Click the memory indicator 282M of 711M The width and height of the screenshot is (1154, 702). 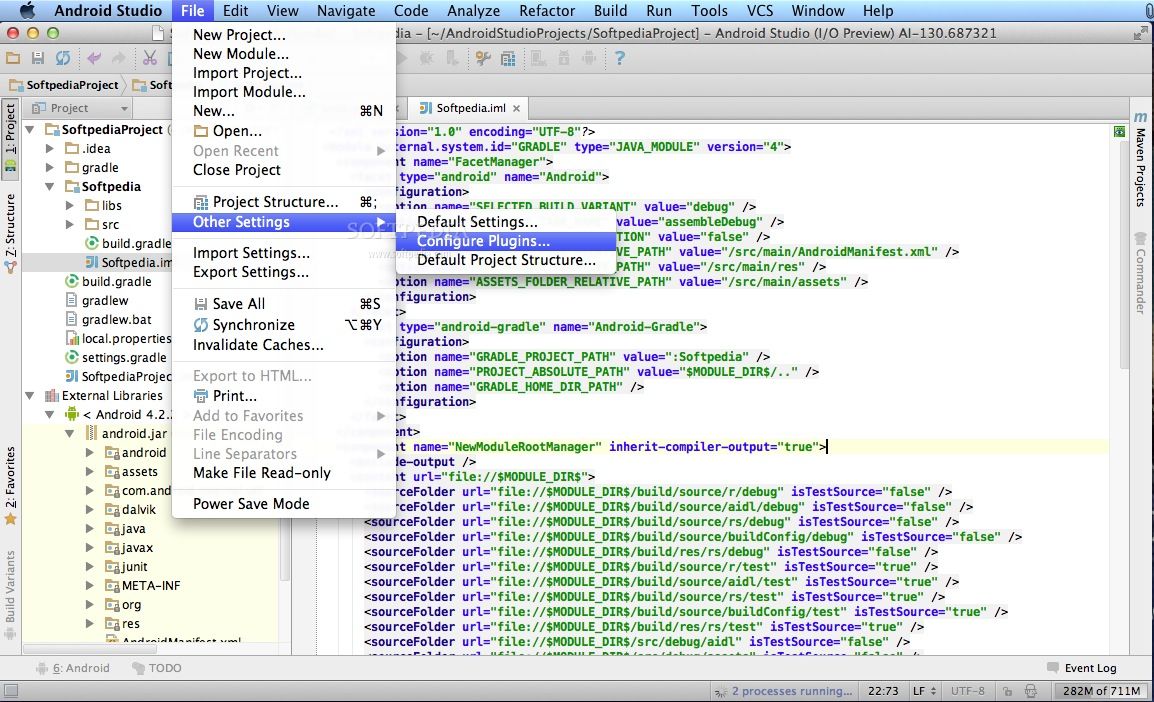(x=1102, y=691)
